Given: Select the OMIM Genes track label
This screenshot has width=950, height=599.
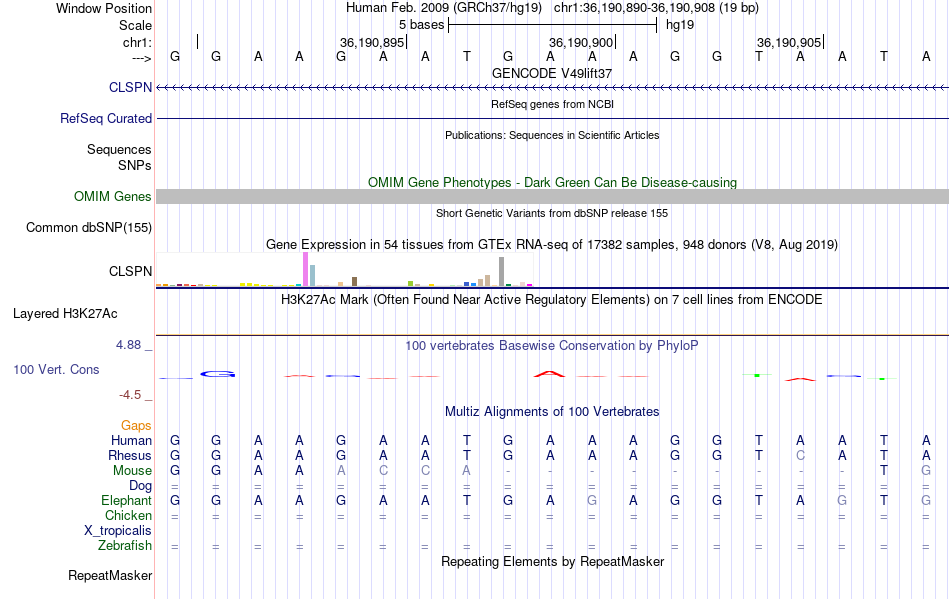Looking at the screenshot, I should click(113, 196).
